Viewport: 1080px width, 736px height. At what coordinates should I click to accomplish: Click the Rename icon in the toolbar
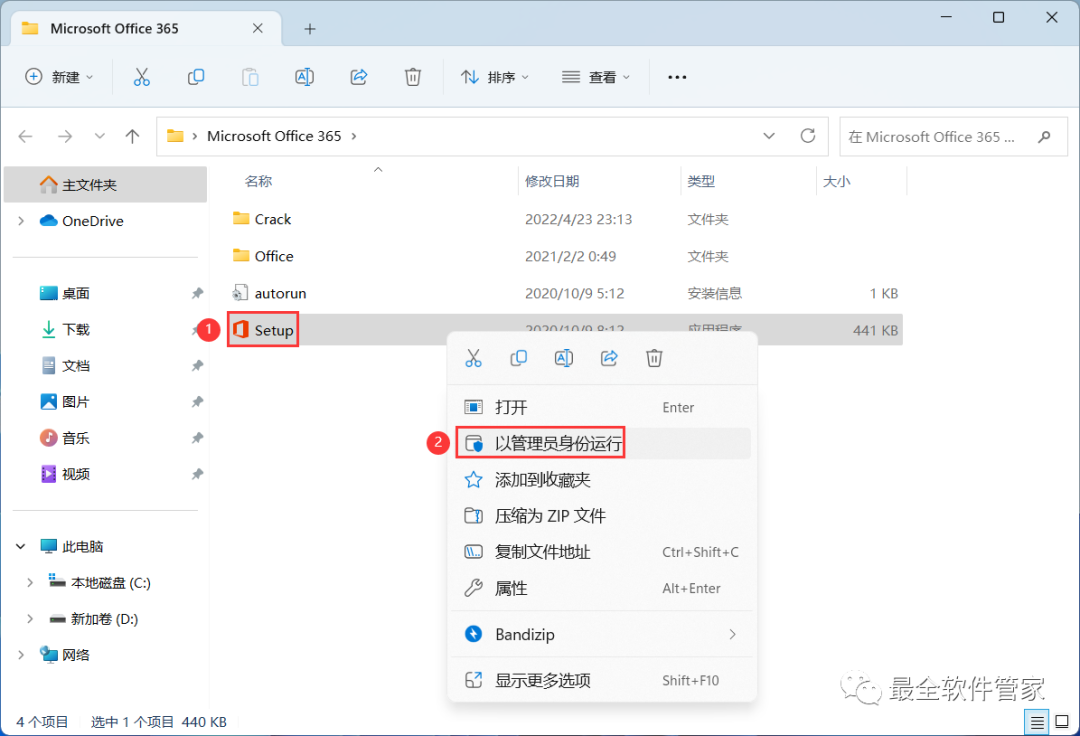pos(304,77)
